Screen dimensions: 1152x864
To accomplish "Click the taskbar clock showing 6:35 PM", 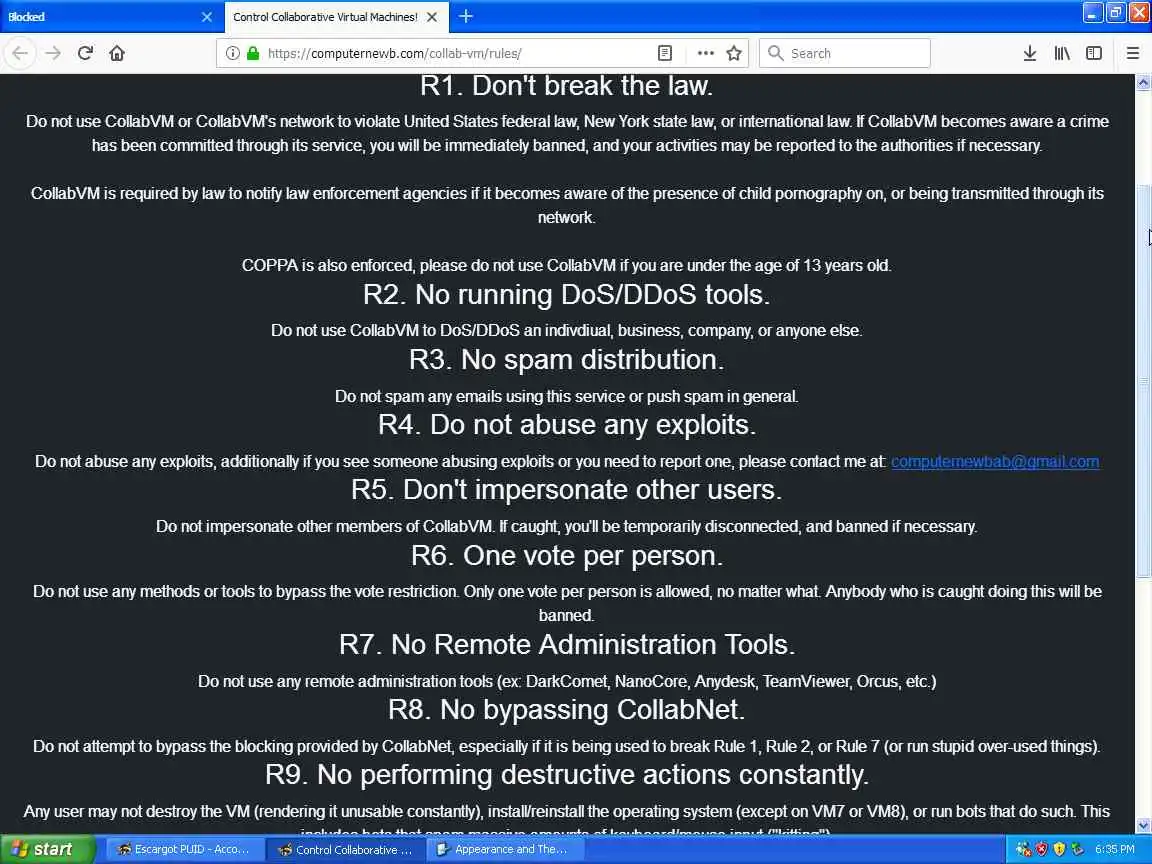I will 1115,849.
